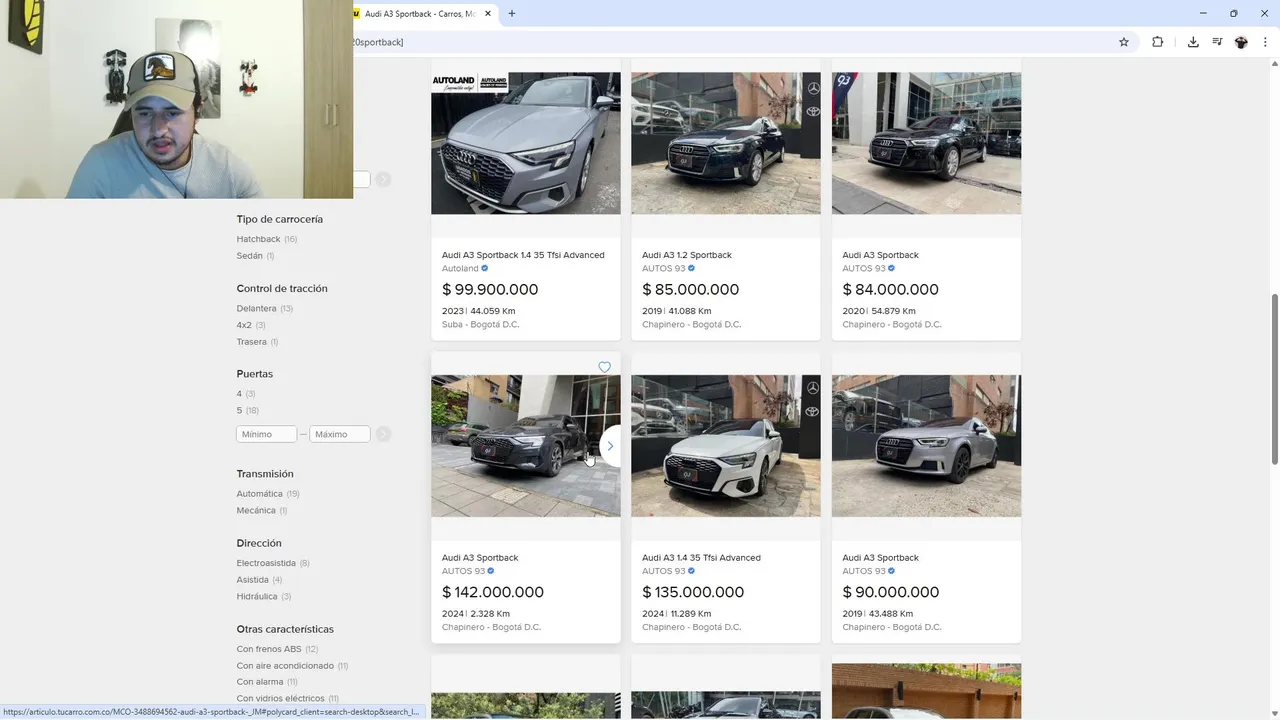Filter by Delantera traction
The image size is (1280, 720).
click(x=256, y=309)
